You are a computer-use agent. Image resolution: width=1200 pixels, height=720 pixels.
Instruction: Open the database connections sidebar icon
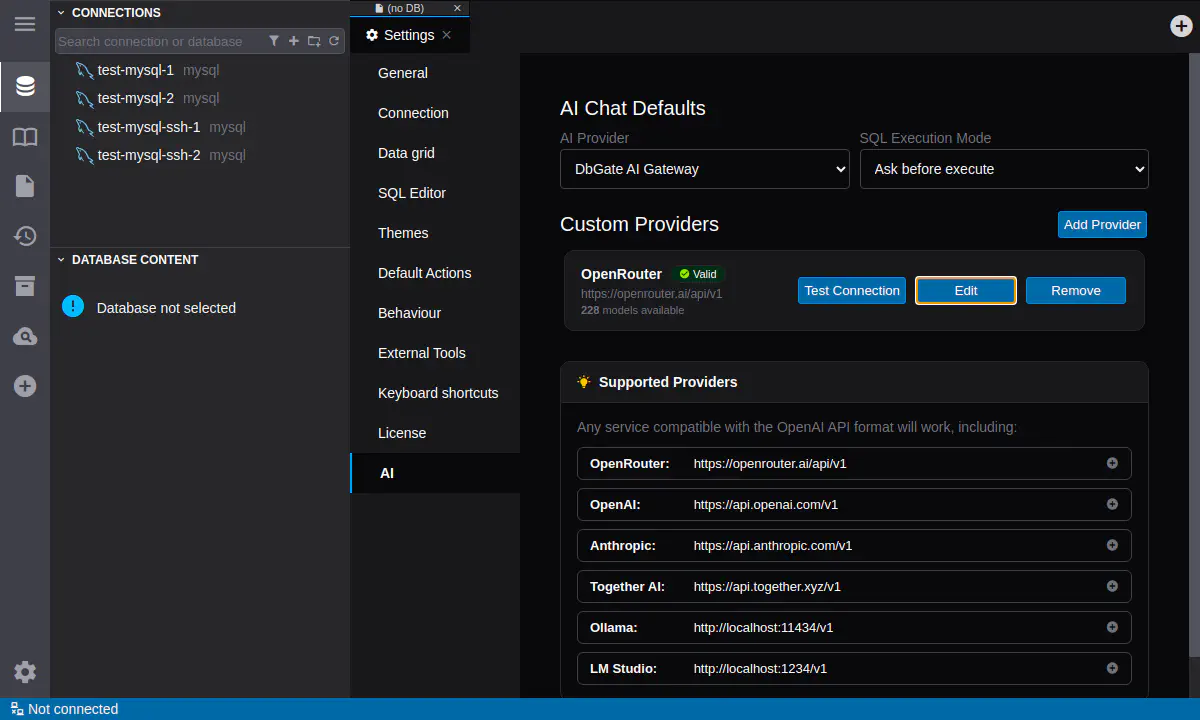pyautogui.click(x=25, y=86)
